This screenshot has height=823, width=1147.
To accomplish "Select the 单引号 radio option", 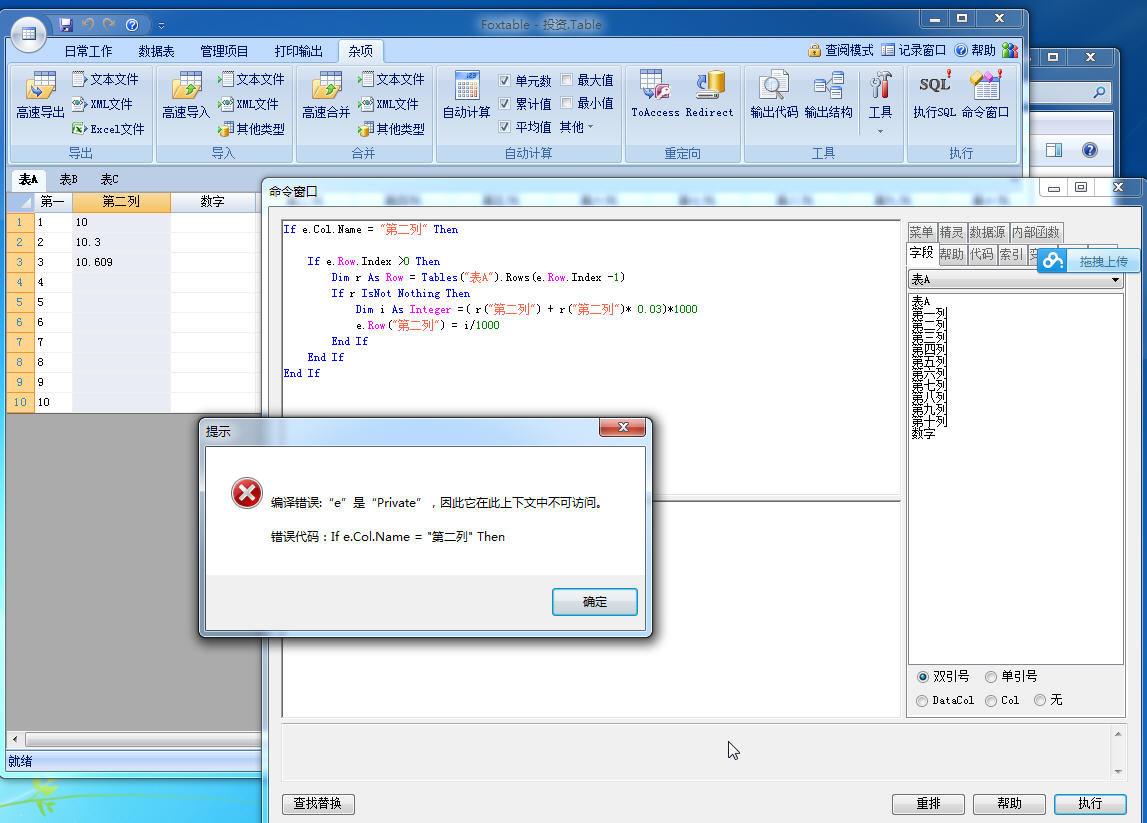I will click(x=990, y=677).
